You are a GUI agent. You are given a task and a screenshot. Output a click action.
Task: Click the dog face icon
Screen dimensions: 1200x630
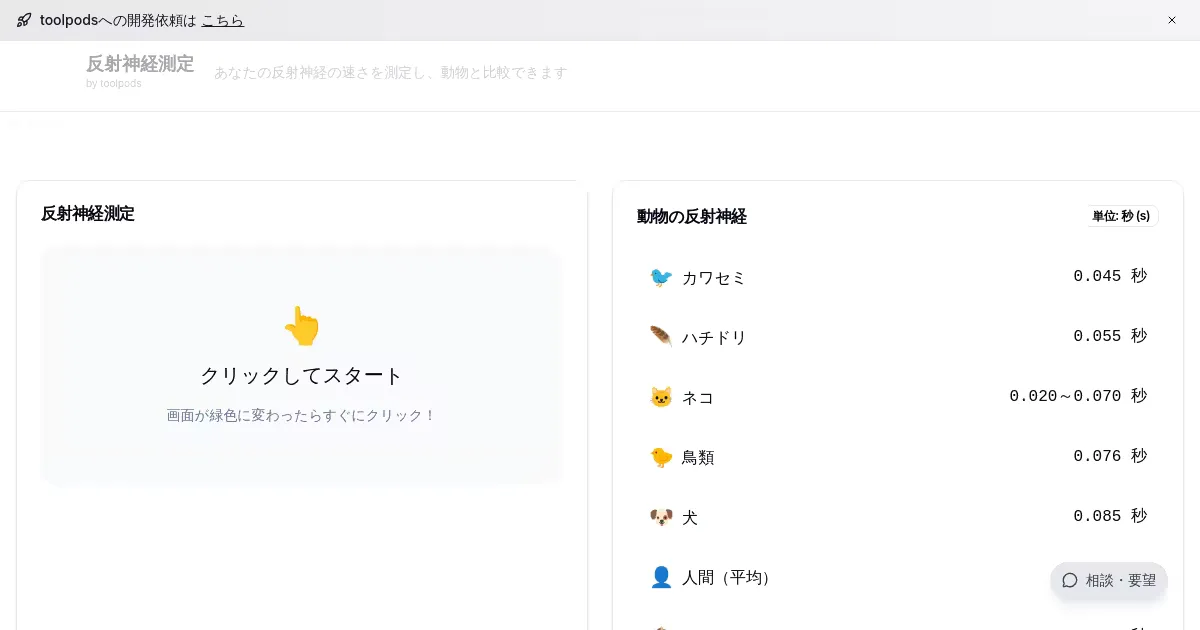[661, 517]
